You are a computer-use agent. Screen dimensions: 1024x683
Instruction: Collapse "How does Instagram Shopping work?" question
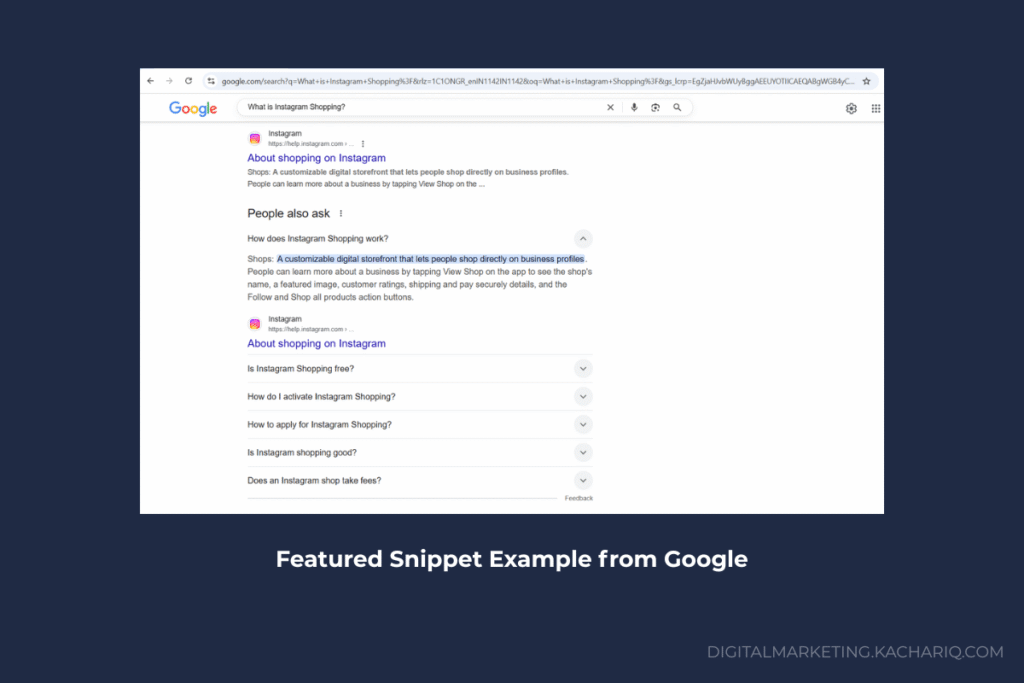(x=583, y=239)
